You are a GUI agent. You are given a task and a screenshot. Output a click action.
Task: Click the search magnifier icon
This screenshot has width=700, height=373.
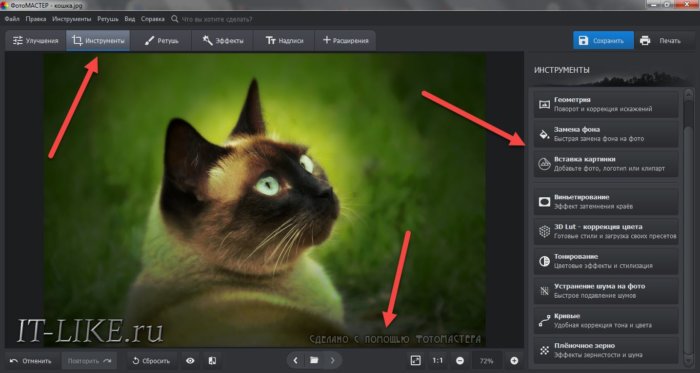click(174, 19)
